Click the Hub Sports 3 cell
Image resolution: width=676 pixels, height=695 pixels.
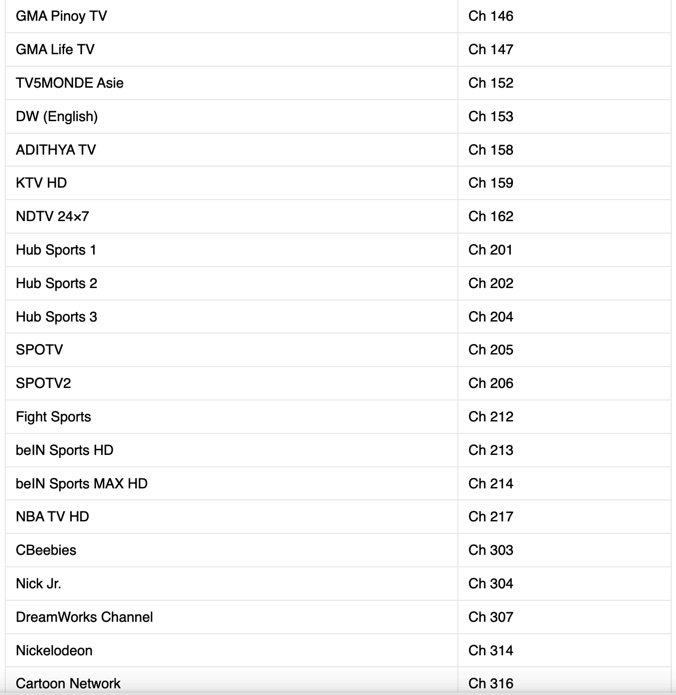pos(231,317)
